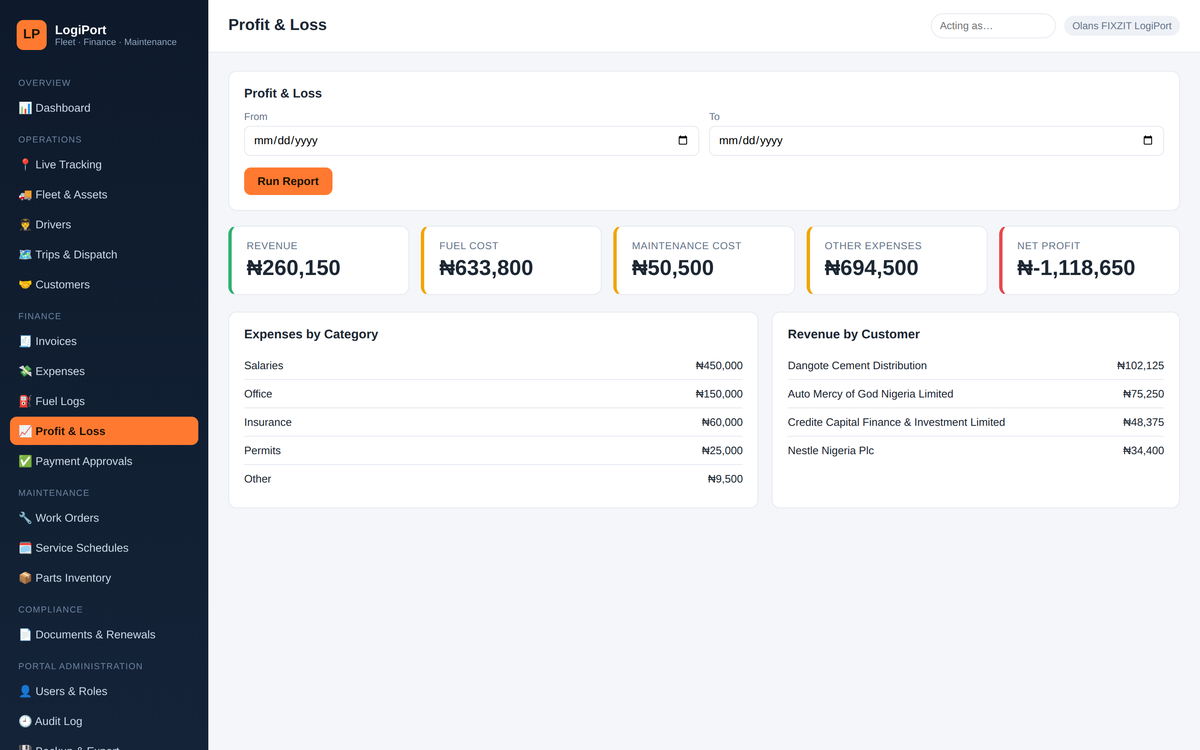
Task: Open Payment Approvals label
Action: pyautogui.click(x=83, y=462)
